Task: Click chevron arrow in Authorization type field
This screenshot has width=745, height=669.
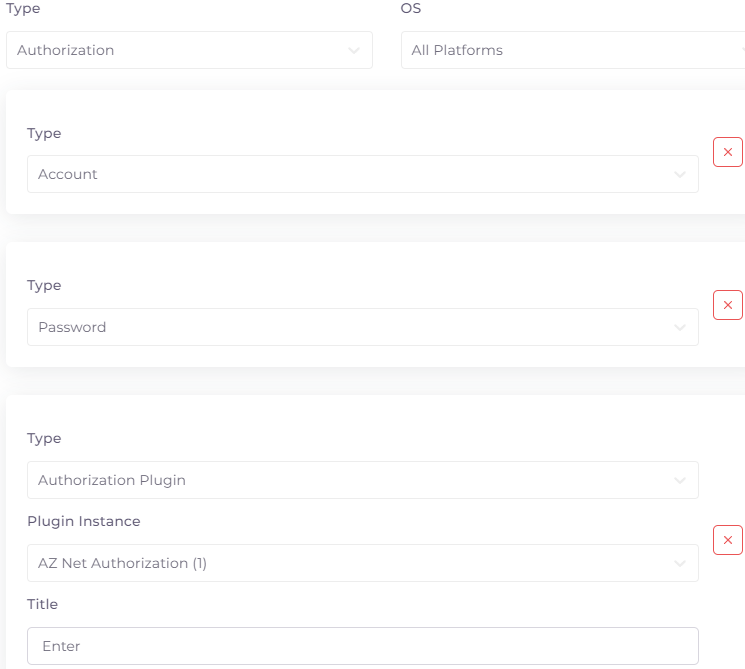Action: (353, 50)
